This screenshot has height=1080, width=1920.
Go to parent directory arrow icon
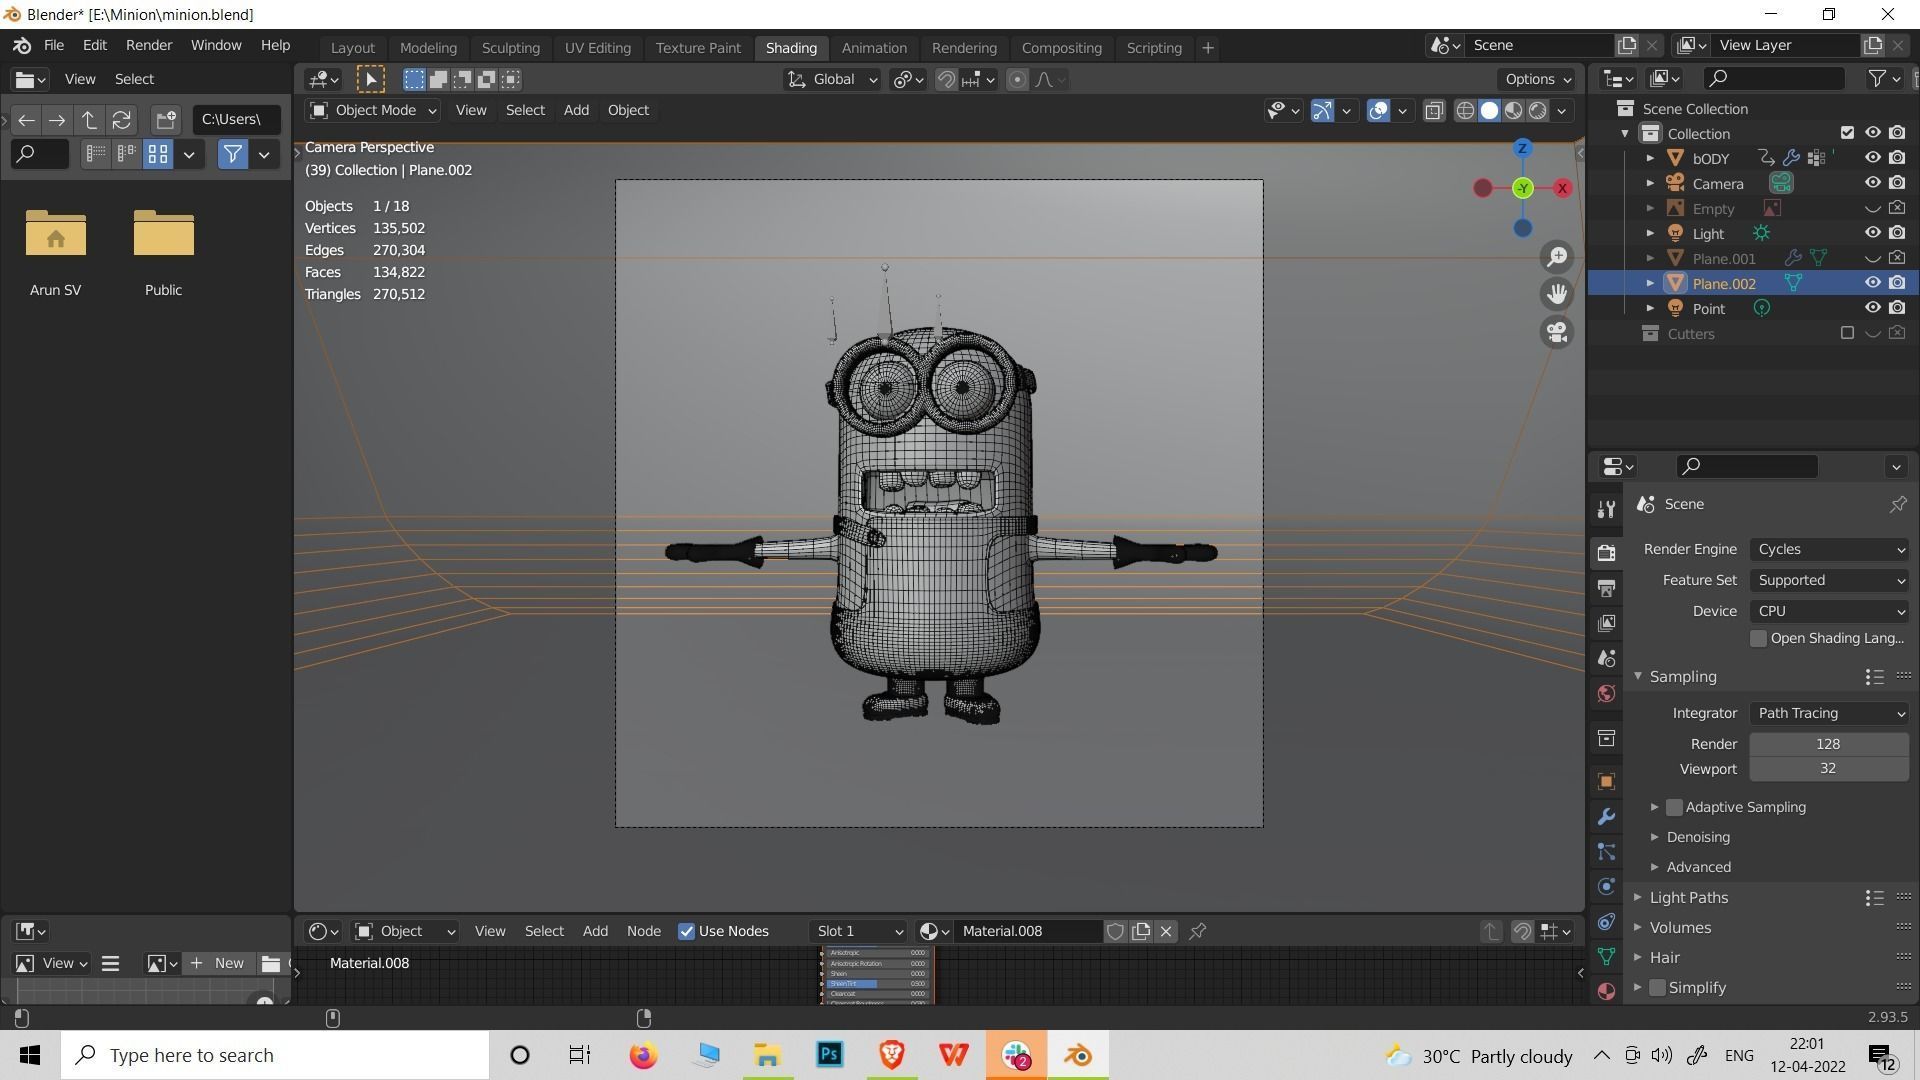[x=89, y=120]
